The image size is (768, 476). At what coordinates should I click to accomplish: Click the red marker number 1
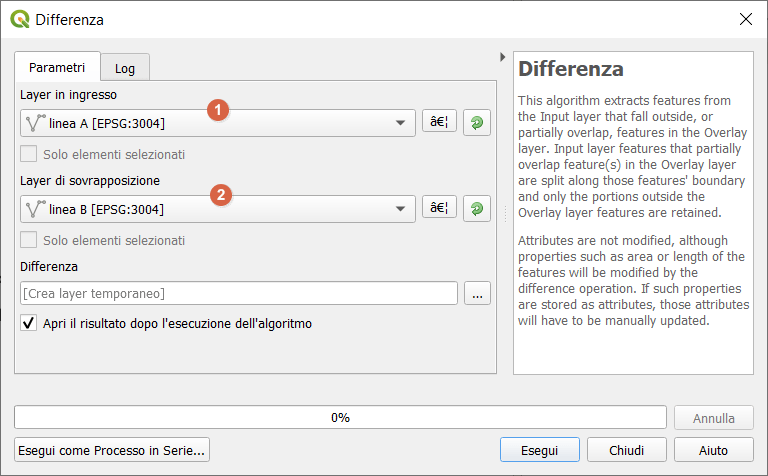click(217, 108)
